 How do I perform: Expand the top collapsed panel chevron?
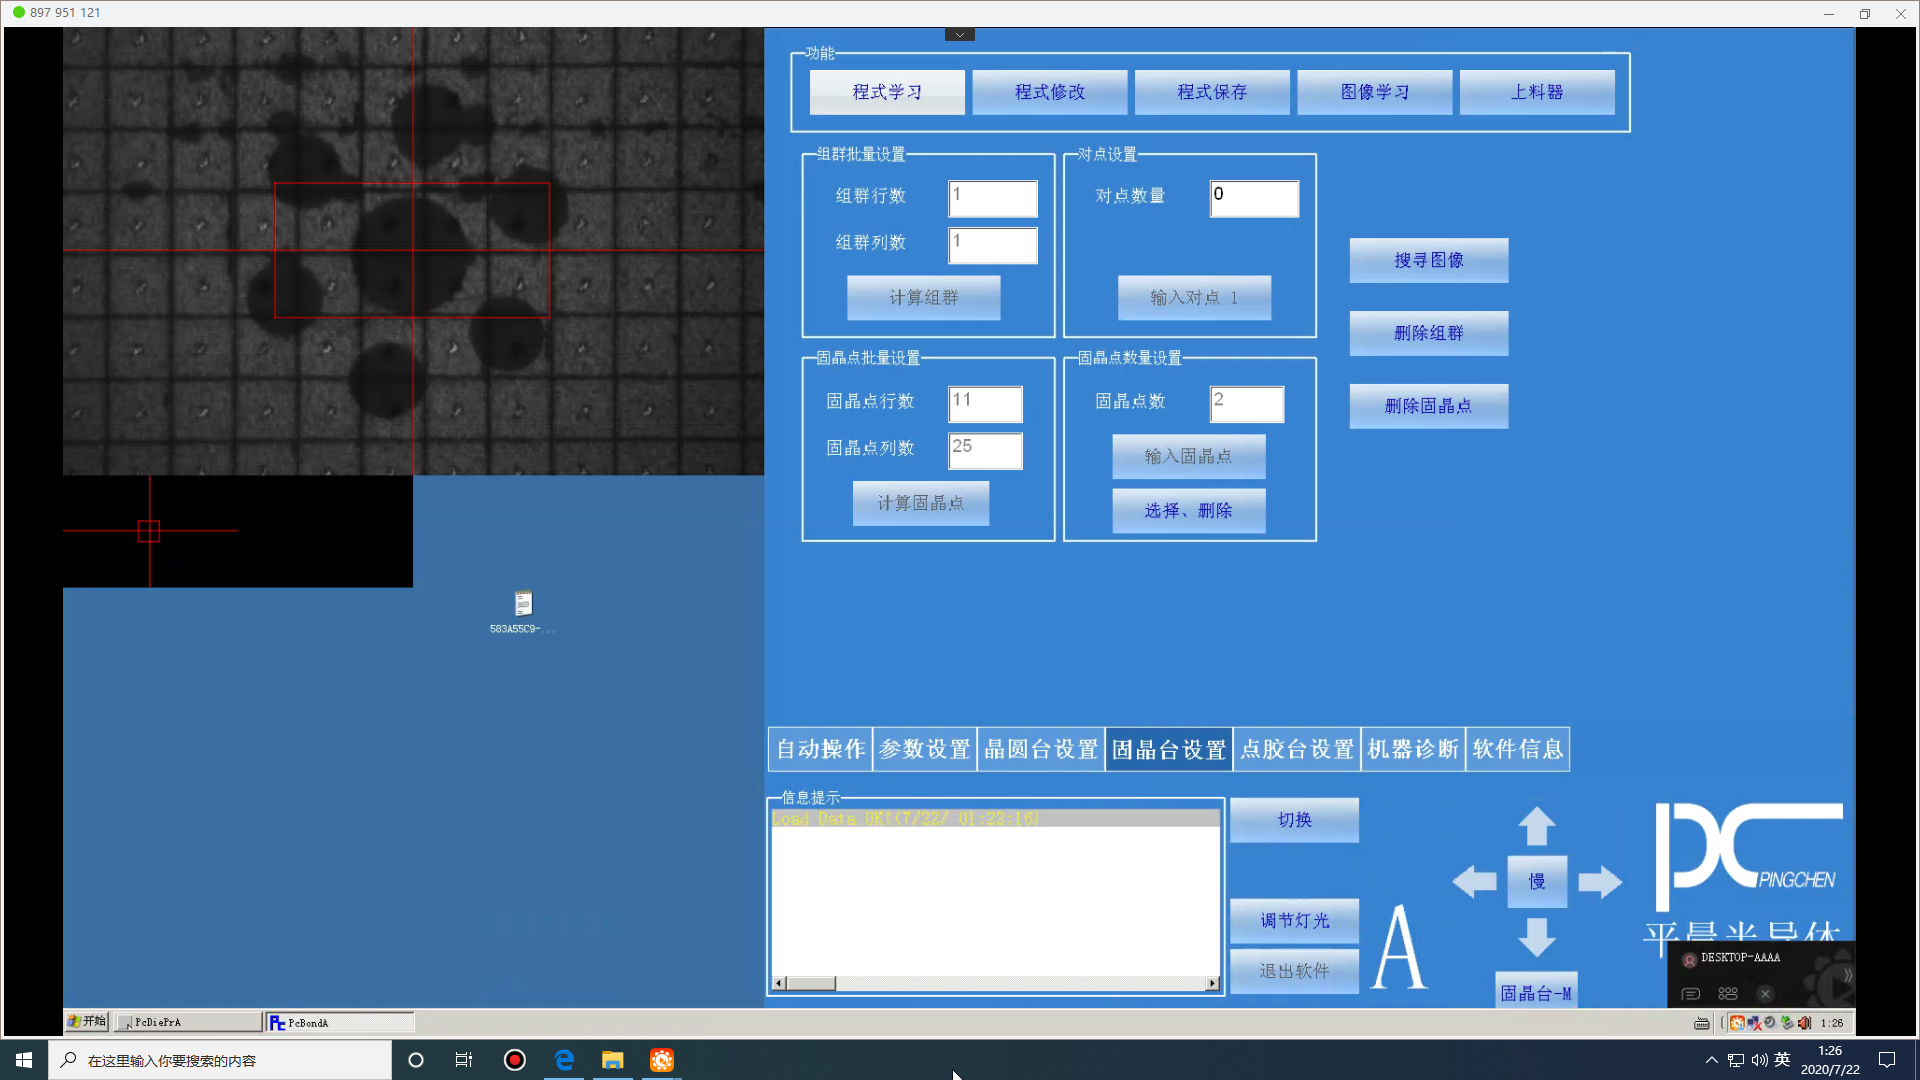point(959,35)
